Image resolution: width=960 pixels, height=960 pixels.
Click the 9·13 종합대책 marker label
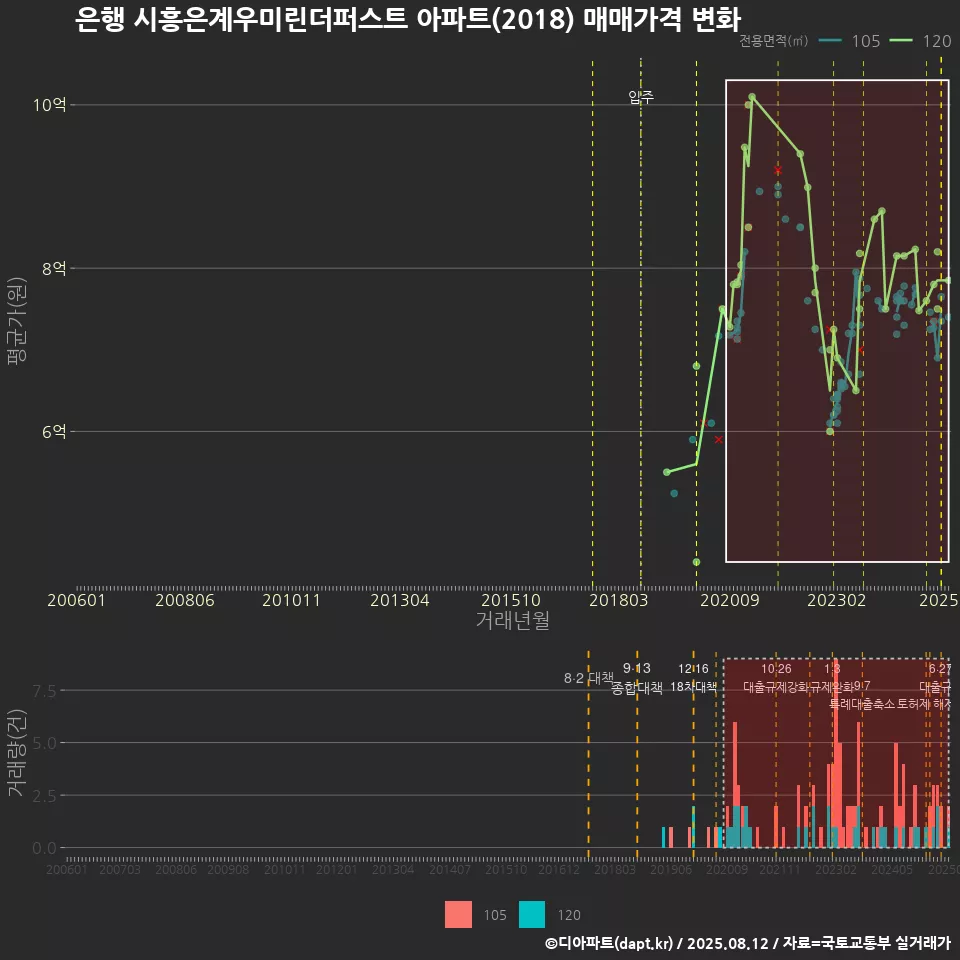(637, 678)
